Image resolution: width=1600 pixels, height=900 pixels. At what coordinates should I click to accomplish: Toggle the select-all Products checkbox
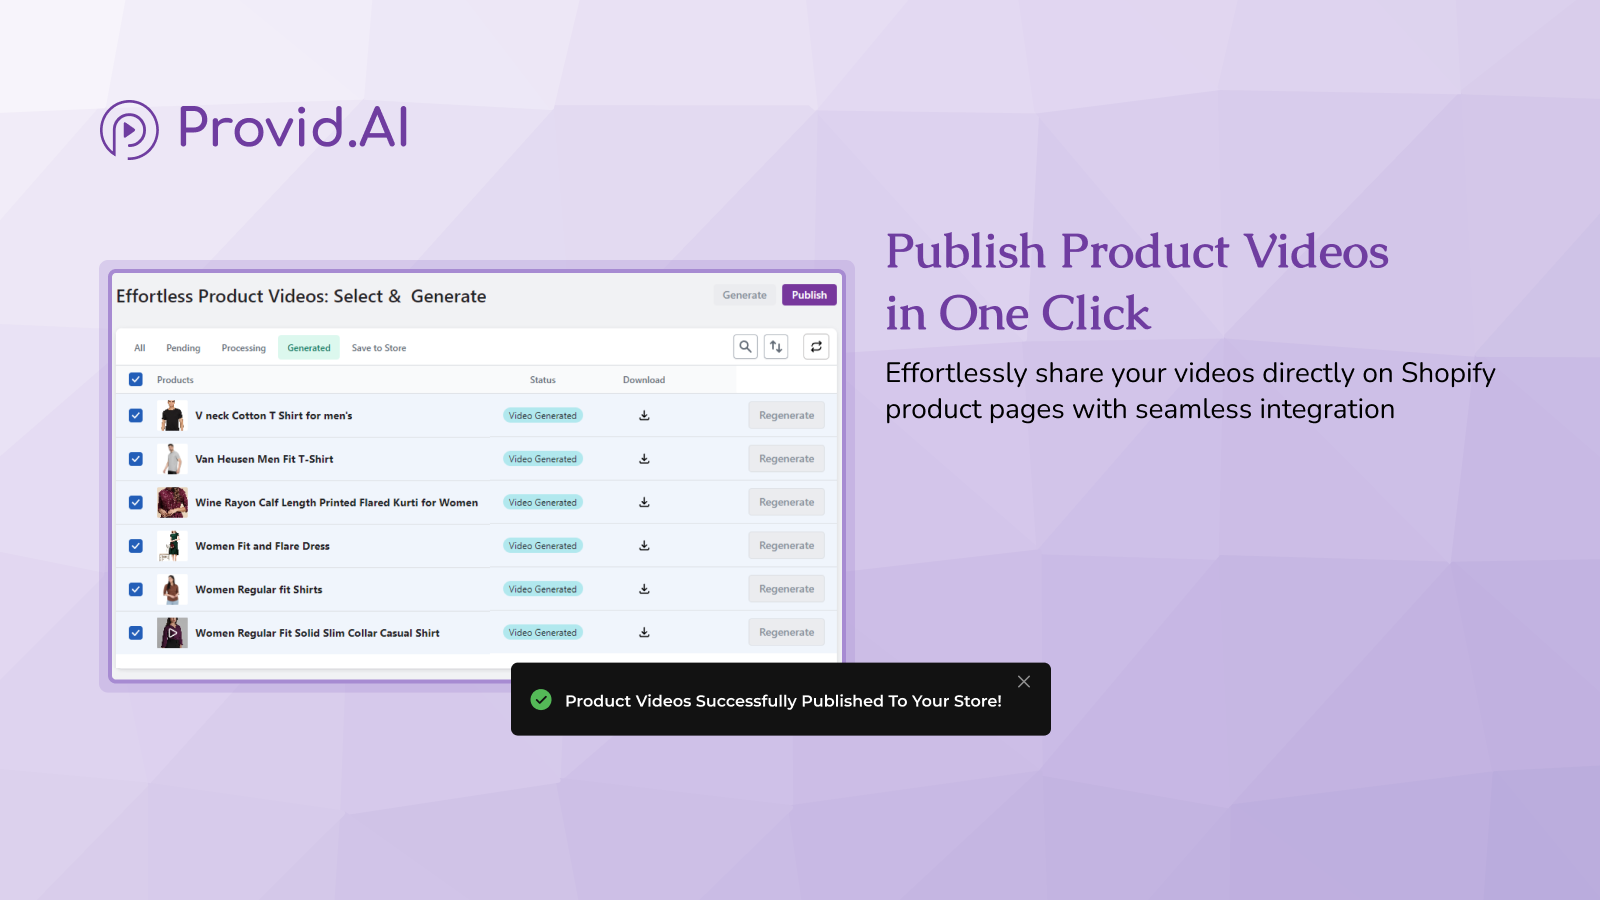pos(136,380)
